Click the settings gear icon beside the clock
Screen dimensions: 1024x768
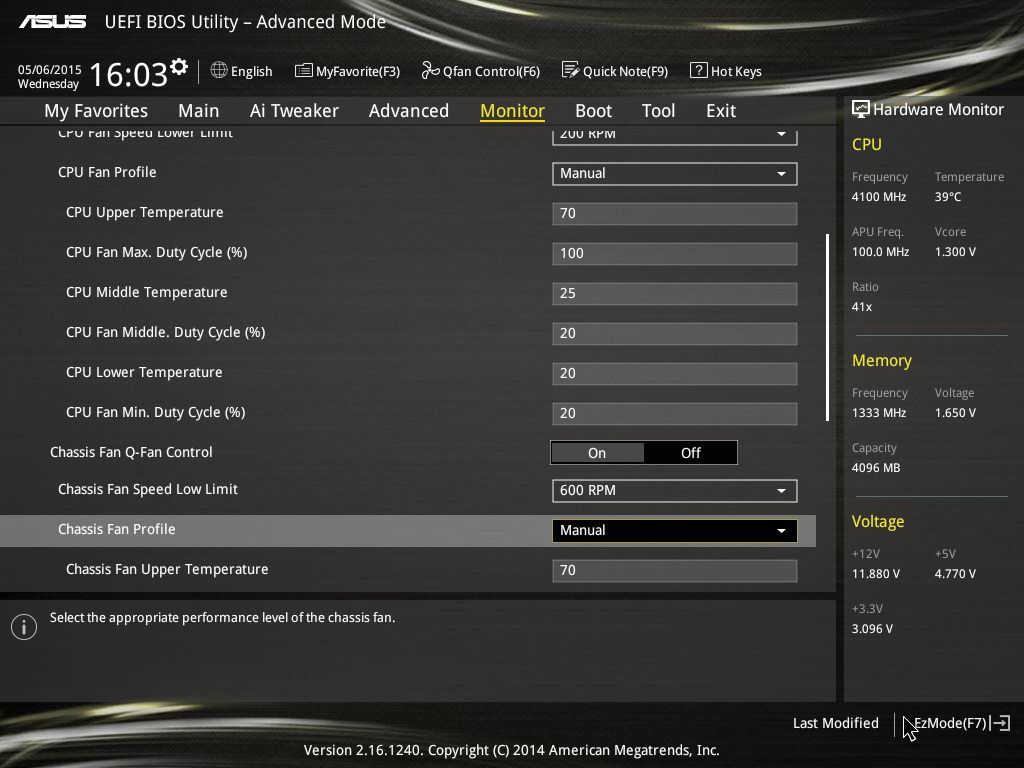point(179,67)
